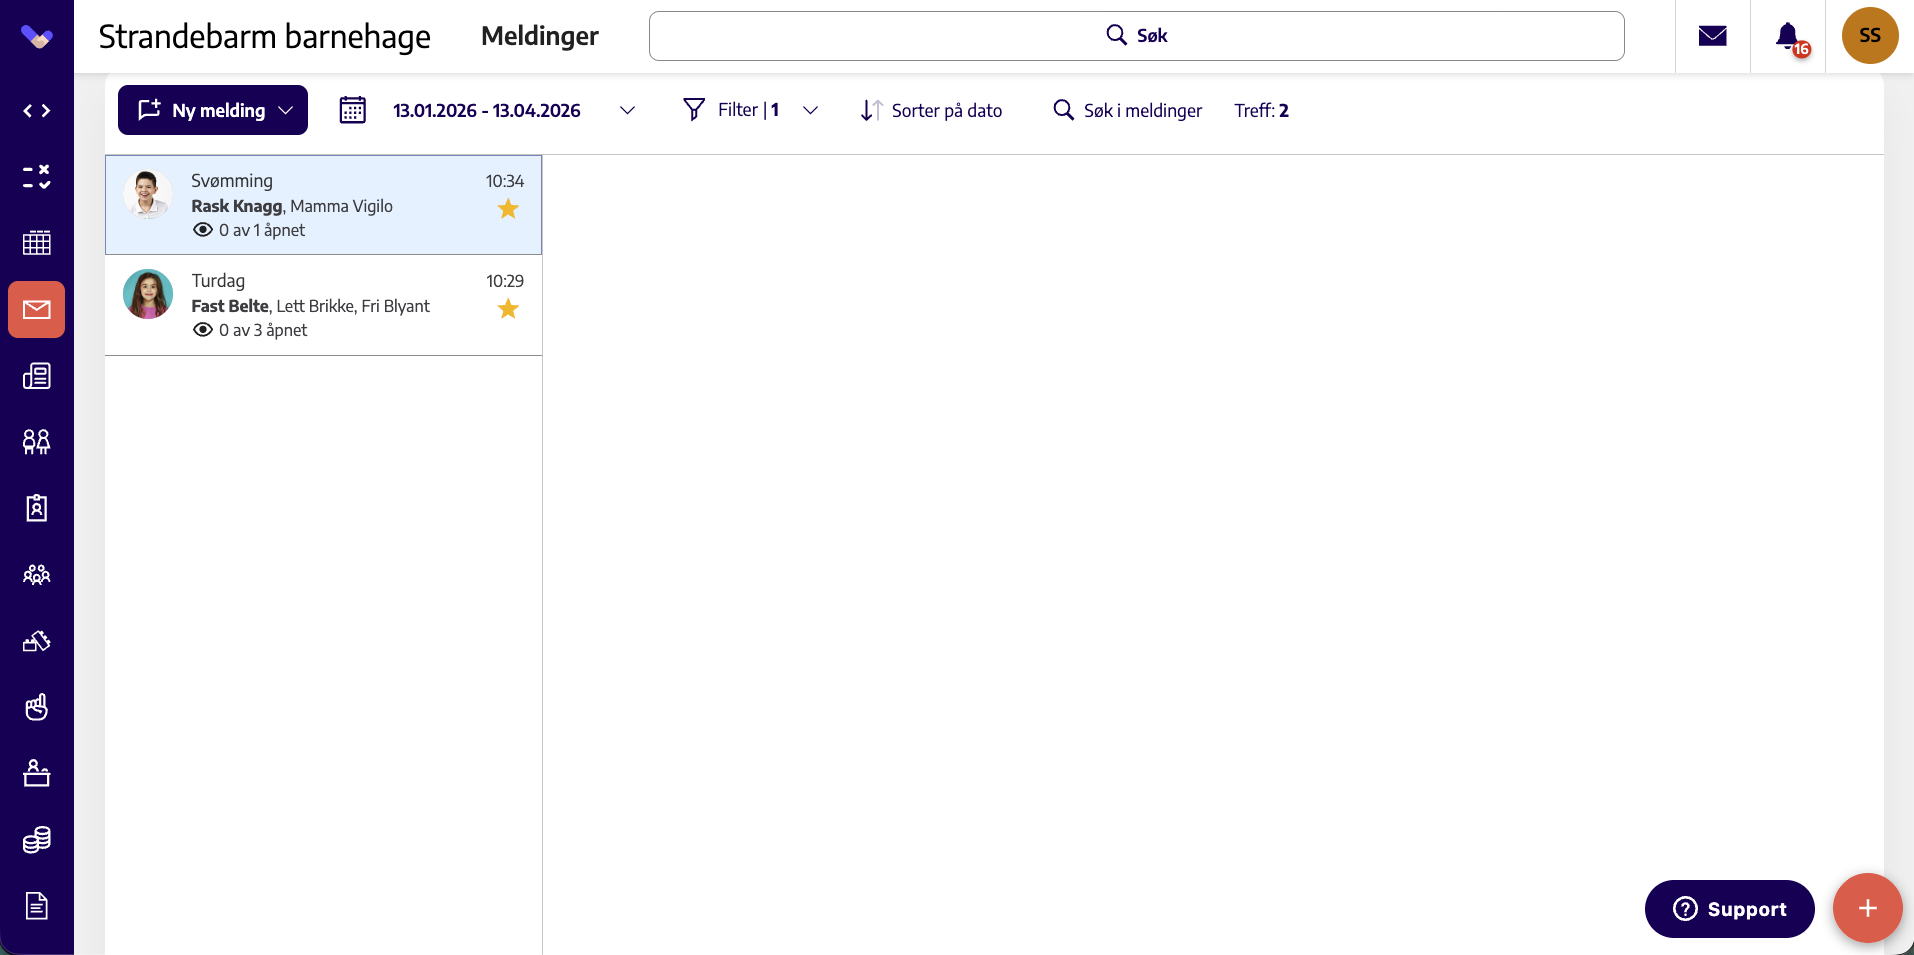Click the sort arrows icon
This screenshot has width=1914, height=955.
point(871,110)
